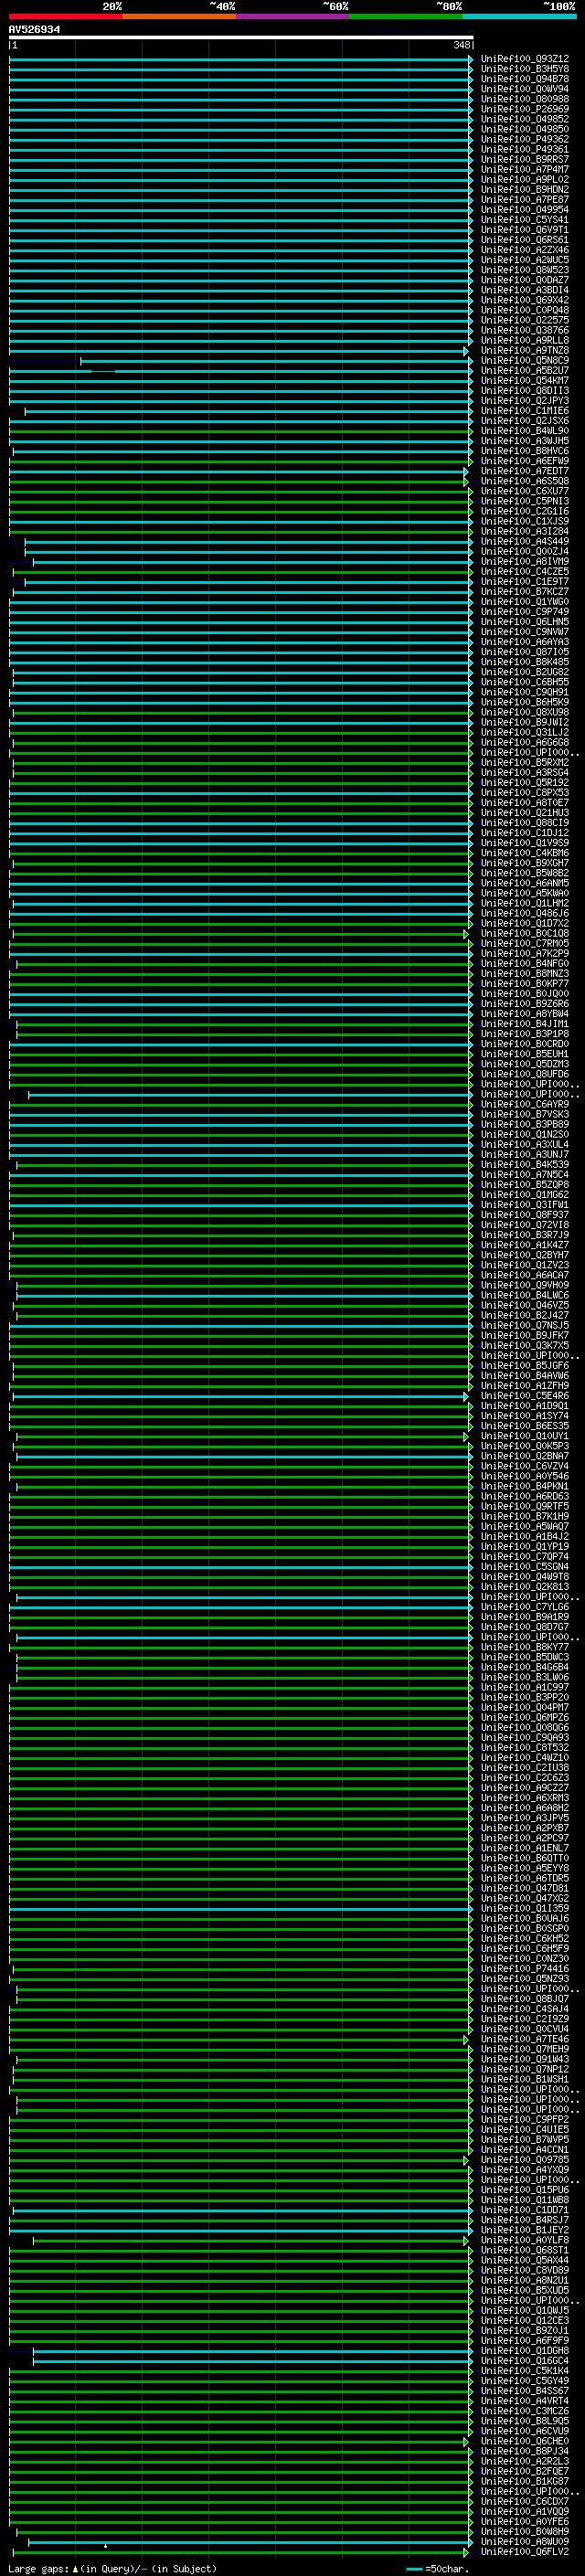Select hit label UniRef100_C6CDX7
The width and height of the screenshot is (585, 2576).
525,2501
